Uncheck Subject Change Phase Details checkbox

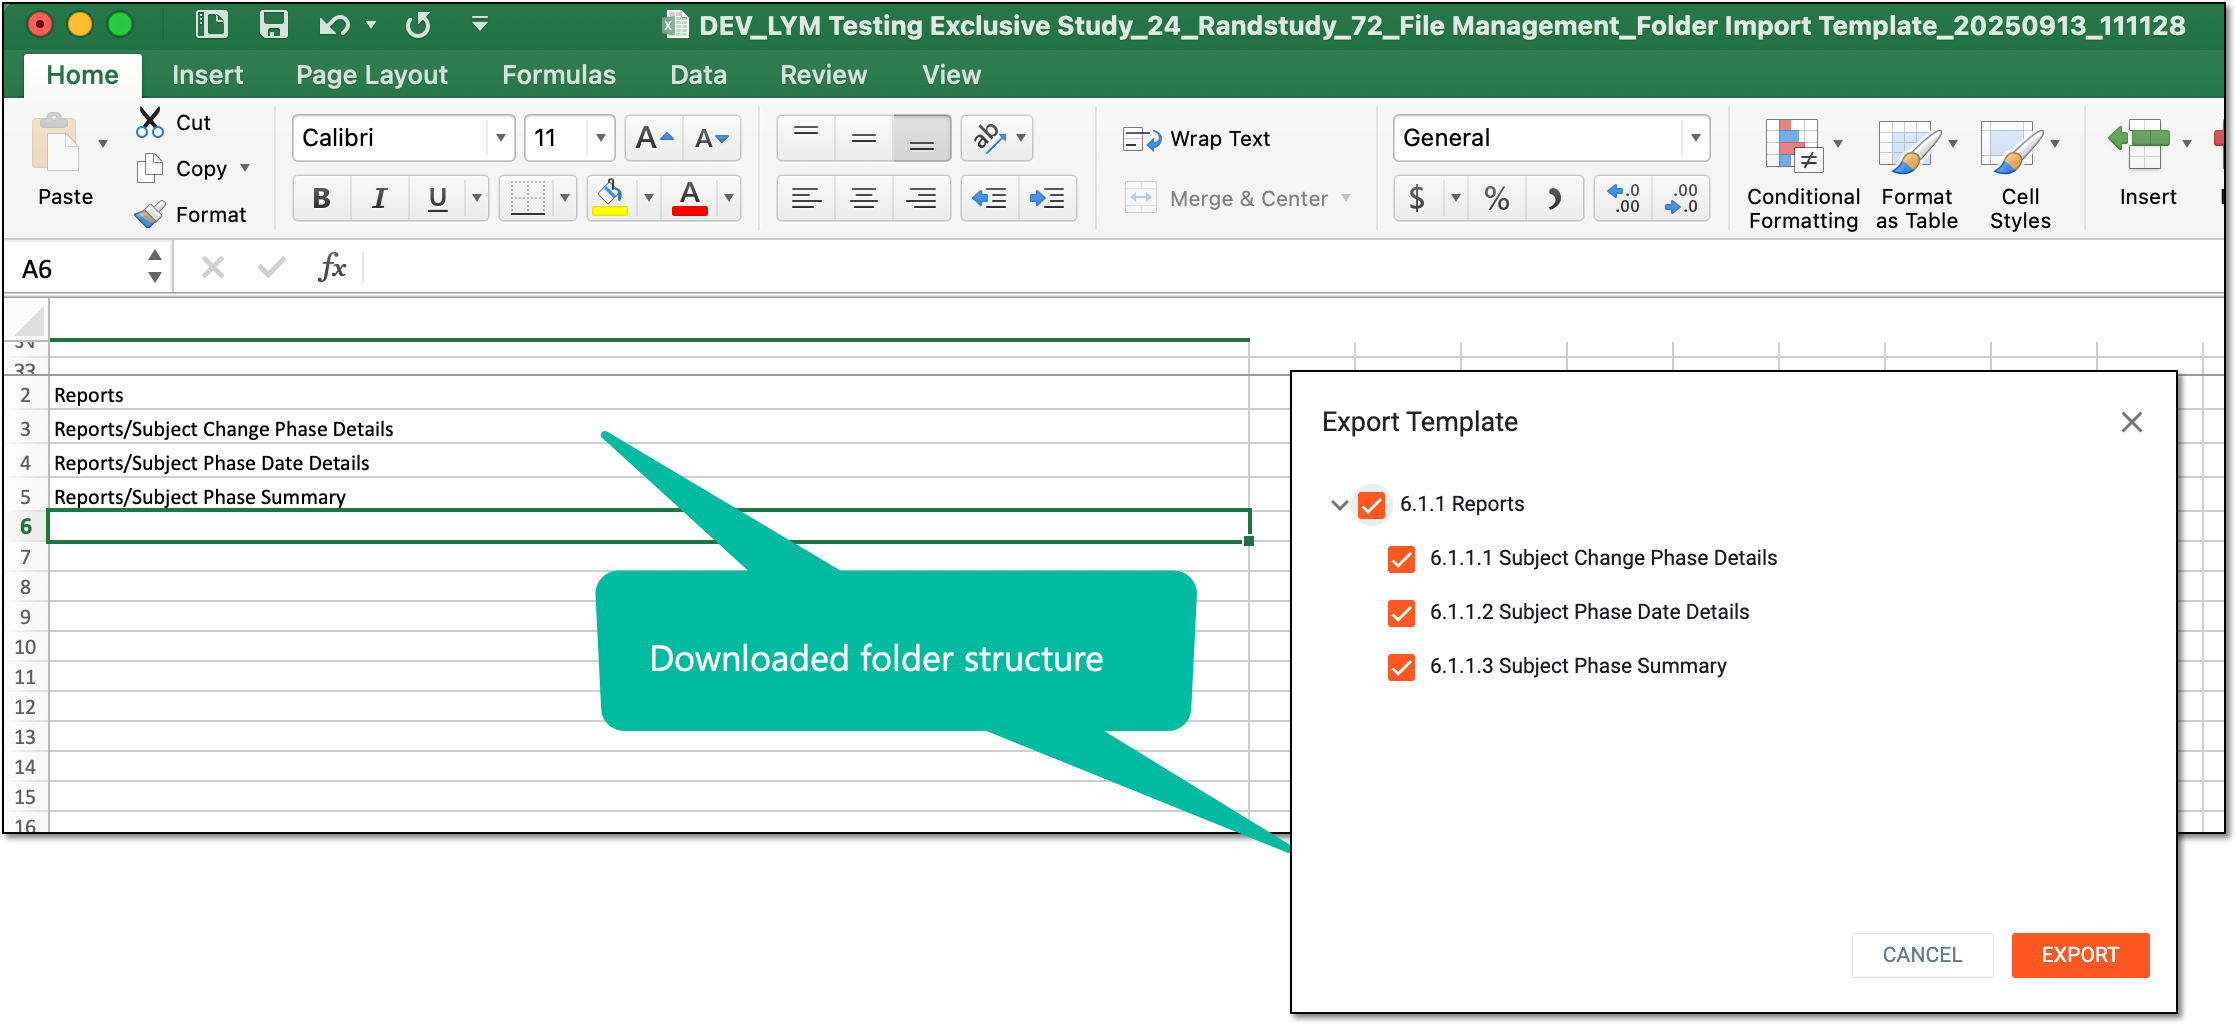[x=1402, y=559]
